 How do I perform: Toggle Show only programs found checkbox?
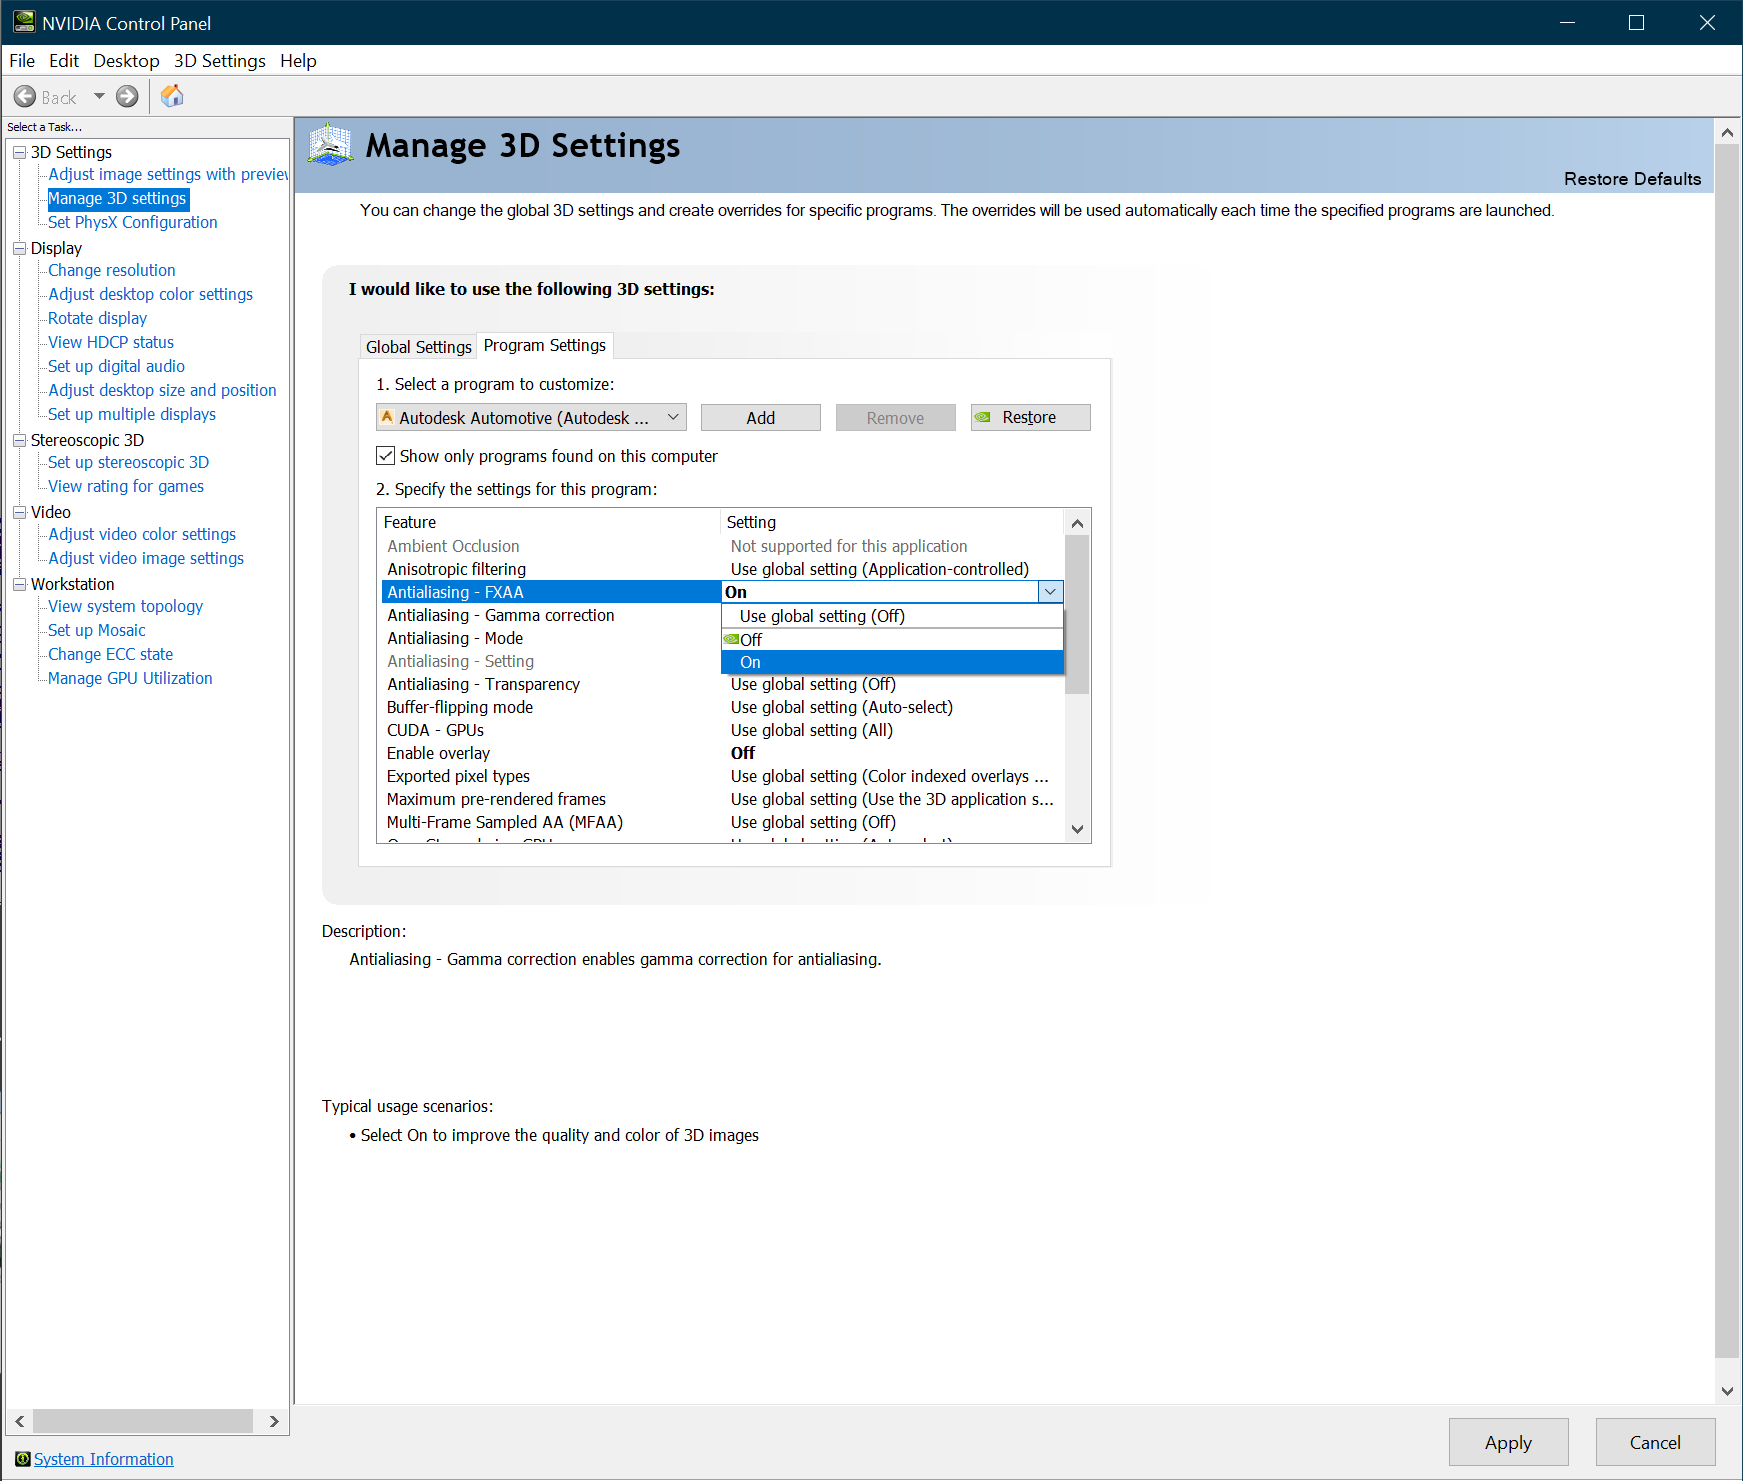(385, 456)
